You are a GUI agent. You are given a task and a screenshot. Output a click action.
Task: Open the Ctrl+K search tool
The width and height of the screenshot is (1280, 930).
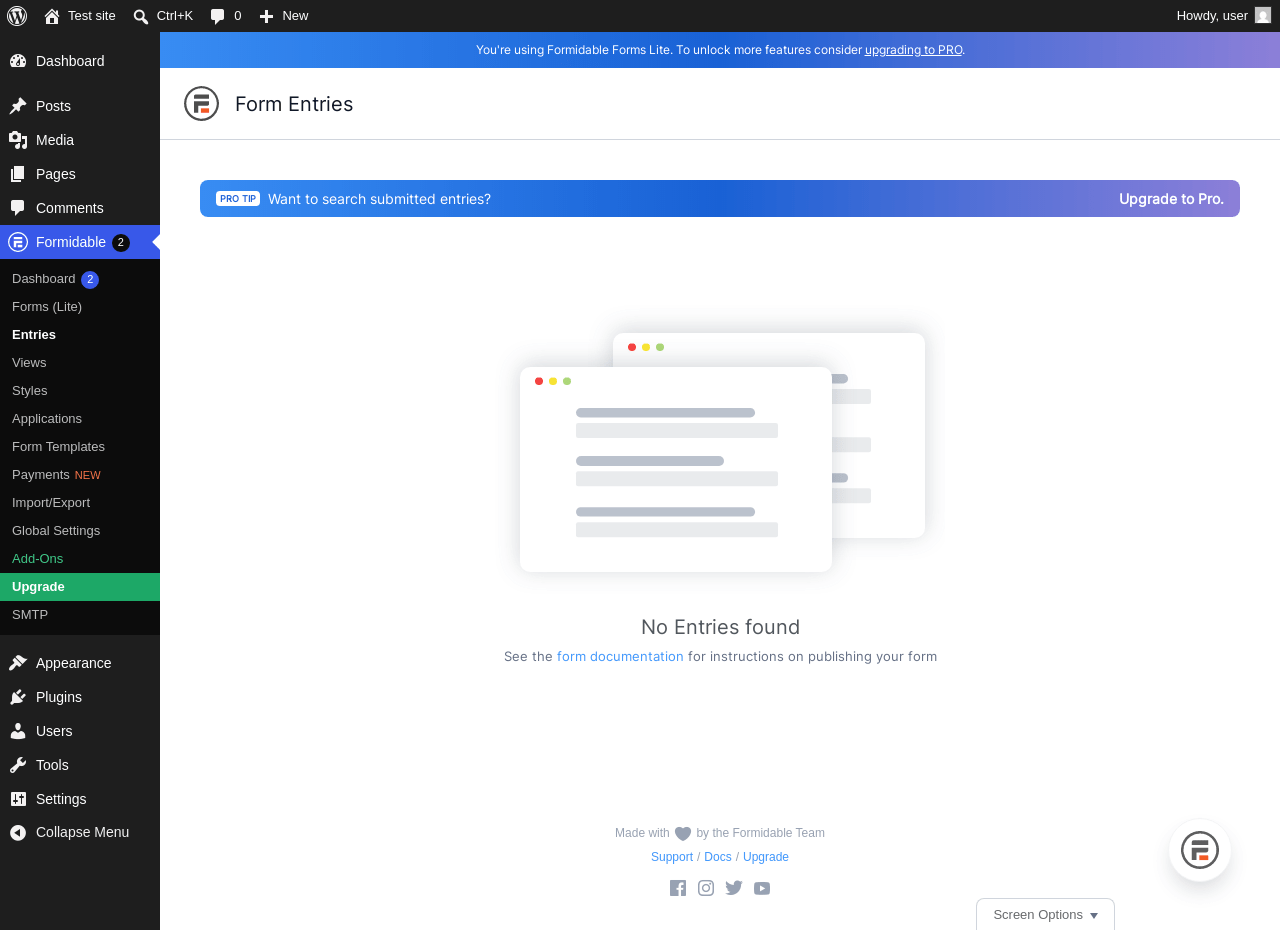163,16
